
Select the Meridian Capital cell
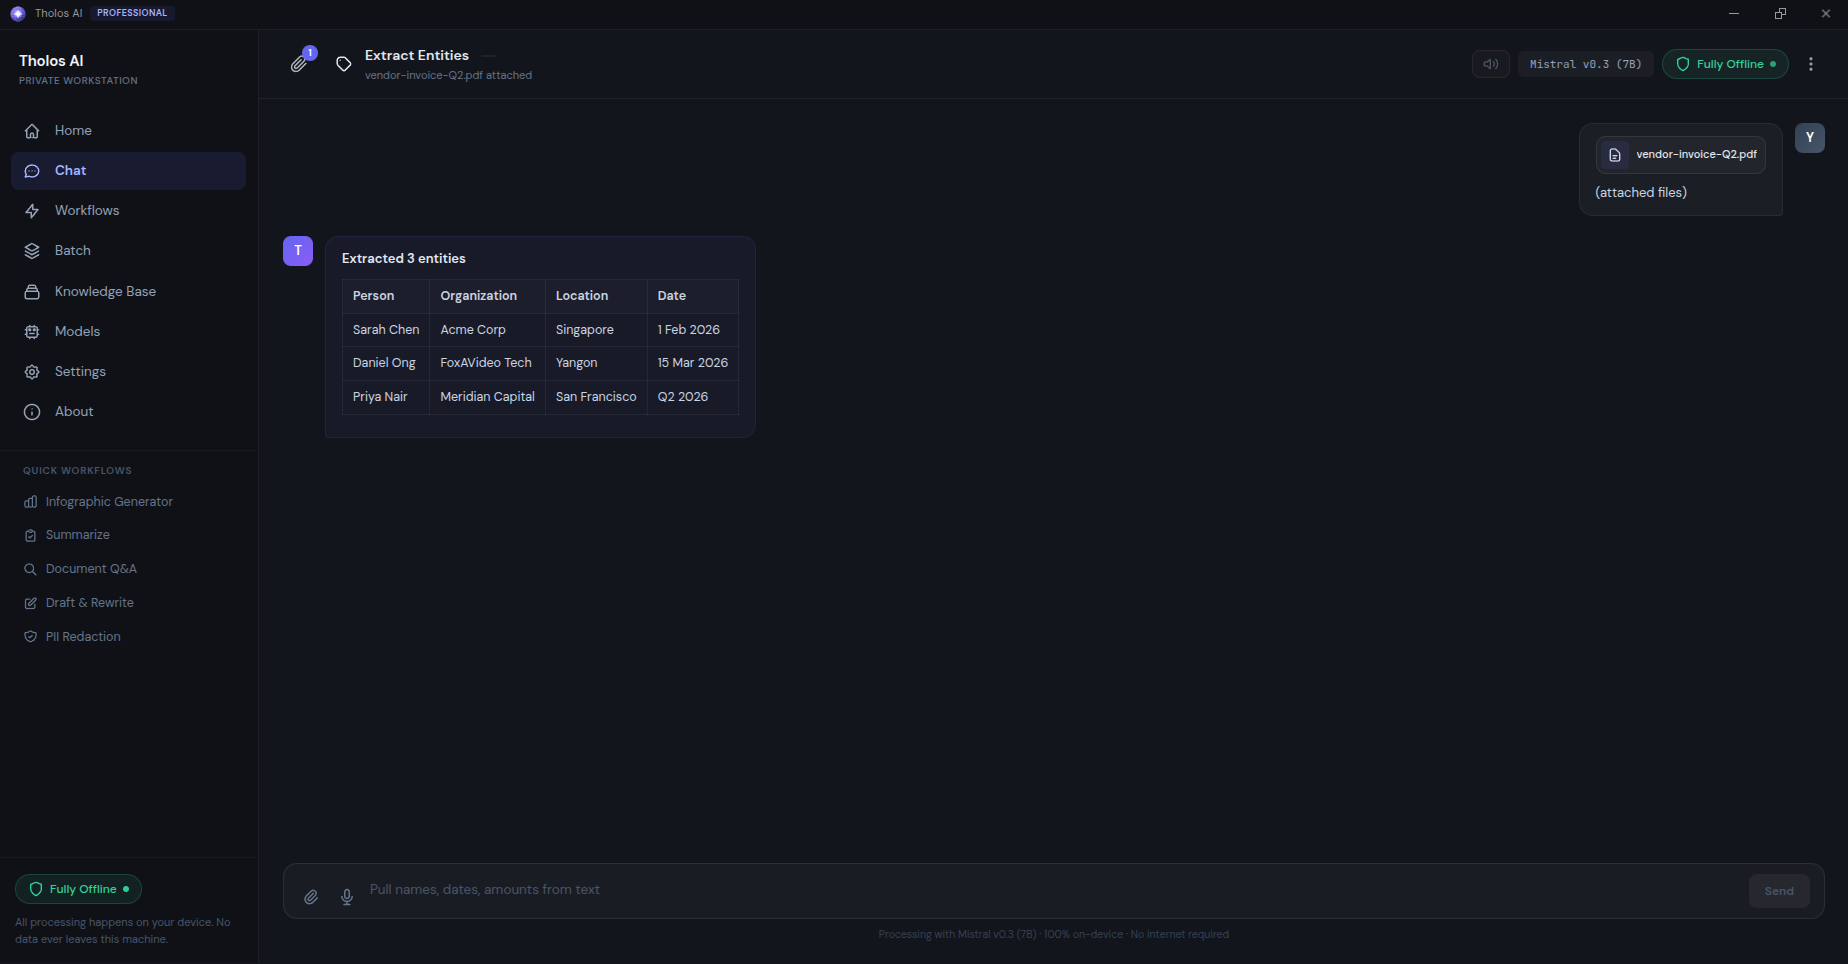point(487,397)
